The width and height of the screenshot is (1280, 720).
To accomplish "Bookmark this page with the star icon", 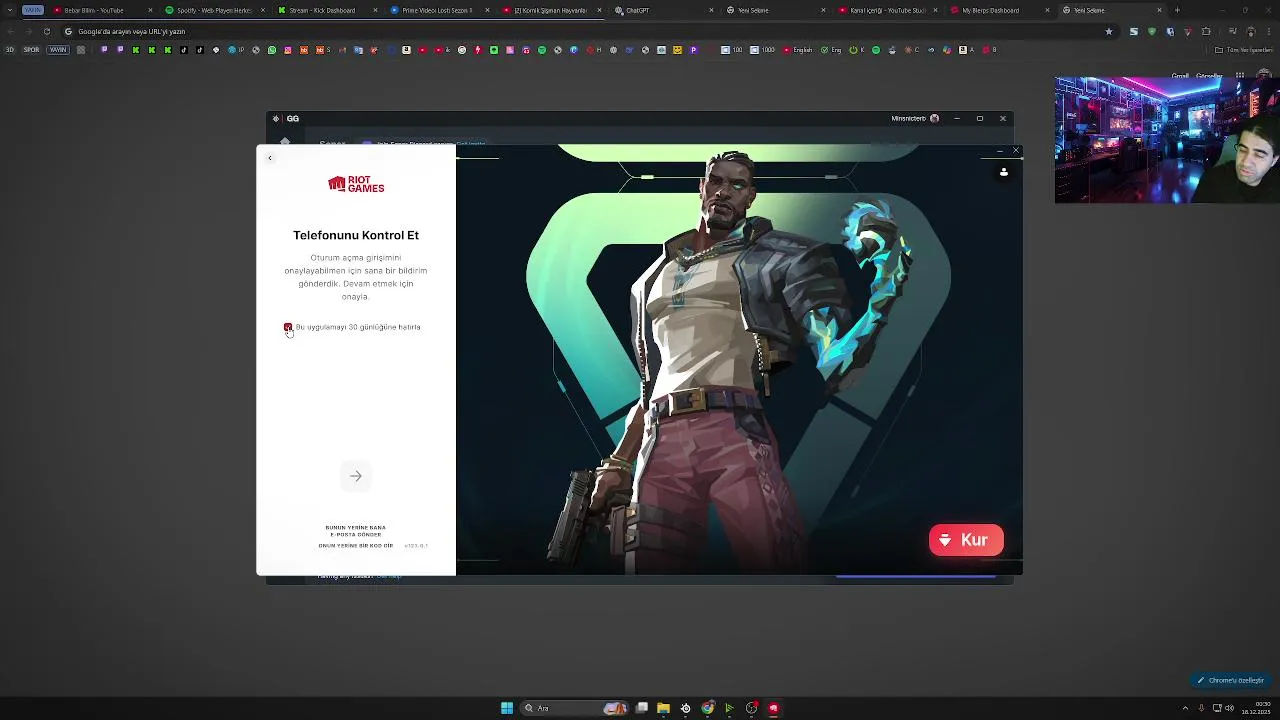I will 1108,31.
